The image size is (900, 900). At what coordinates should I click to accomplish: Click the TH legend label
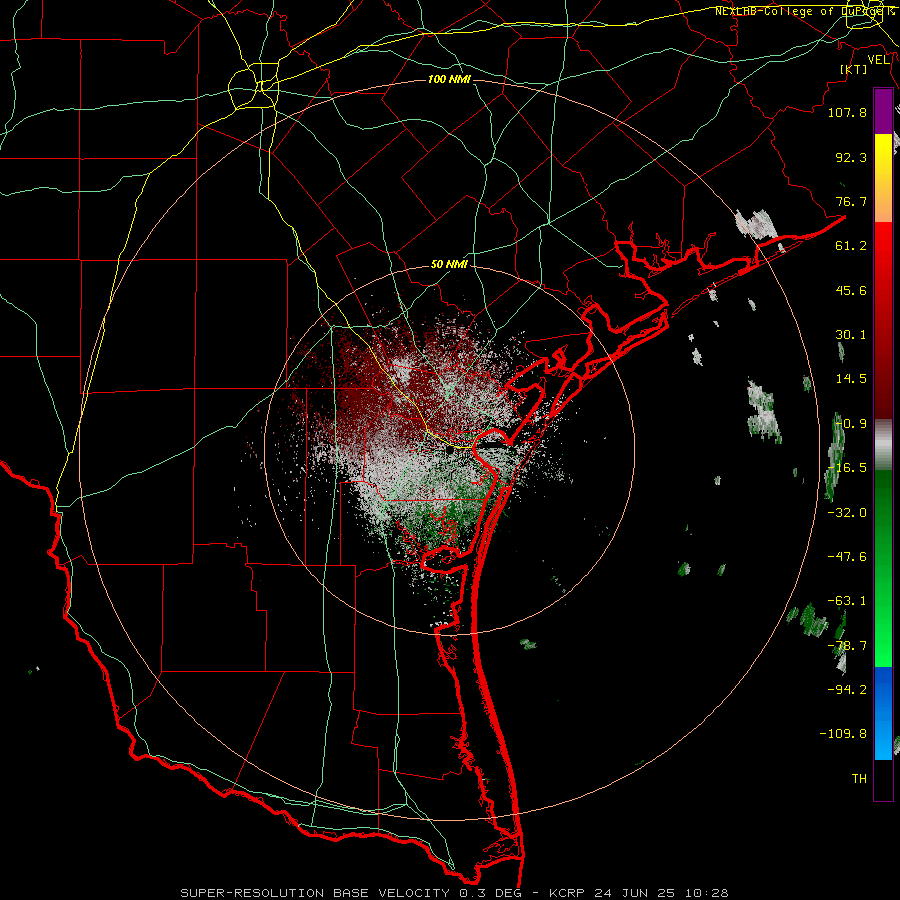coord(859,779)
